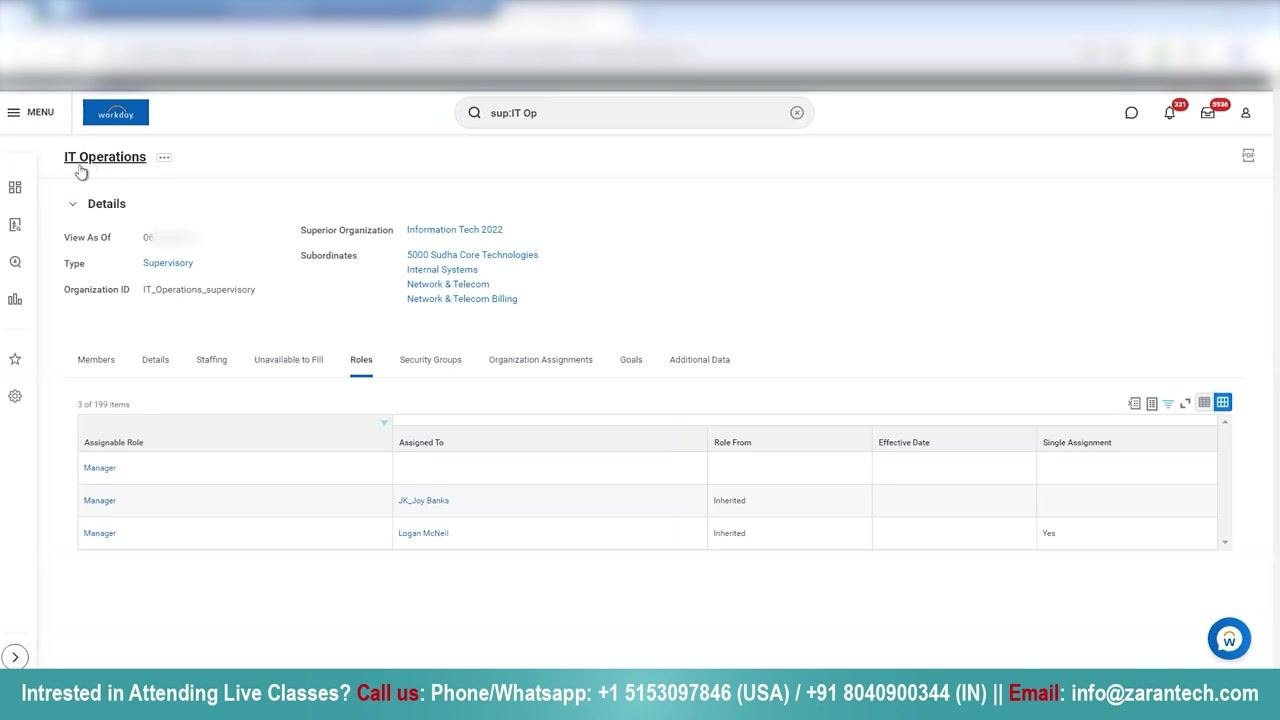Image resolution: width=1280 pixels, height=720 pixels.
Task: Open the Assignable Role column filter arrow
Action: 384,423
